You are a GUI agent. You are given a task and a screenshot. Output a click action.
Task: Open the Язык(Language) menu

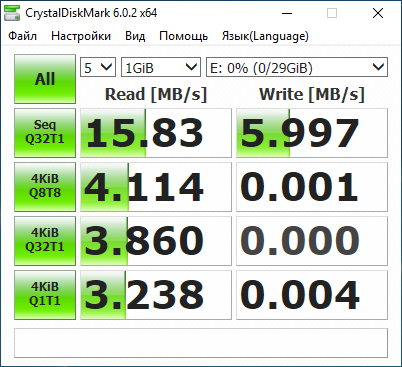tap(265, 36)
